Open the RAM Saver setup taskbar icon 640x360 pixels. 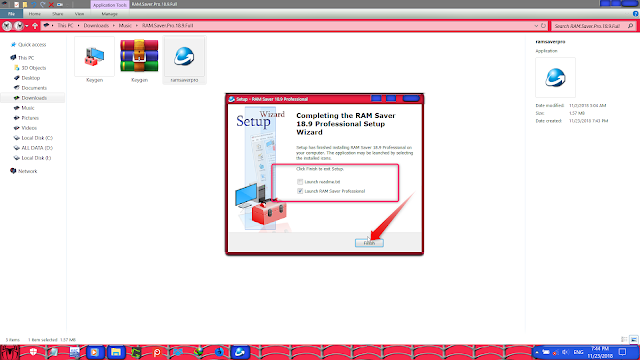(x=240, y=352)
